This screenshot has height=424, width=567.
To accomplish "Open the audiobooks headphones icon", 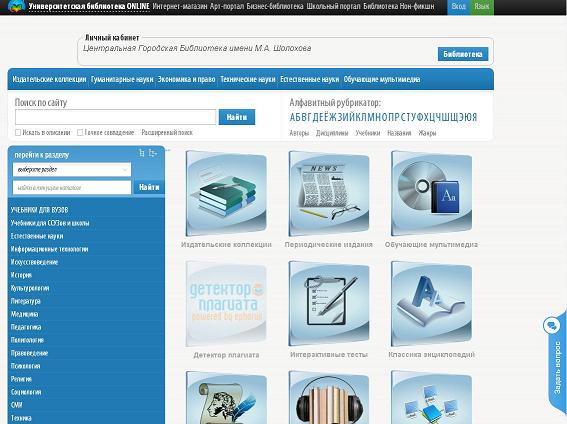I will (329, 398).
